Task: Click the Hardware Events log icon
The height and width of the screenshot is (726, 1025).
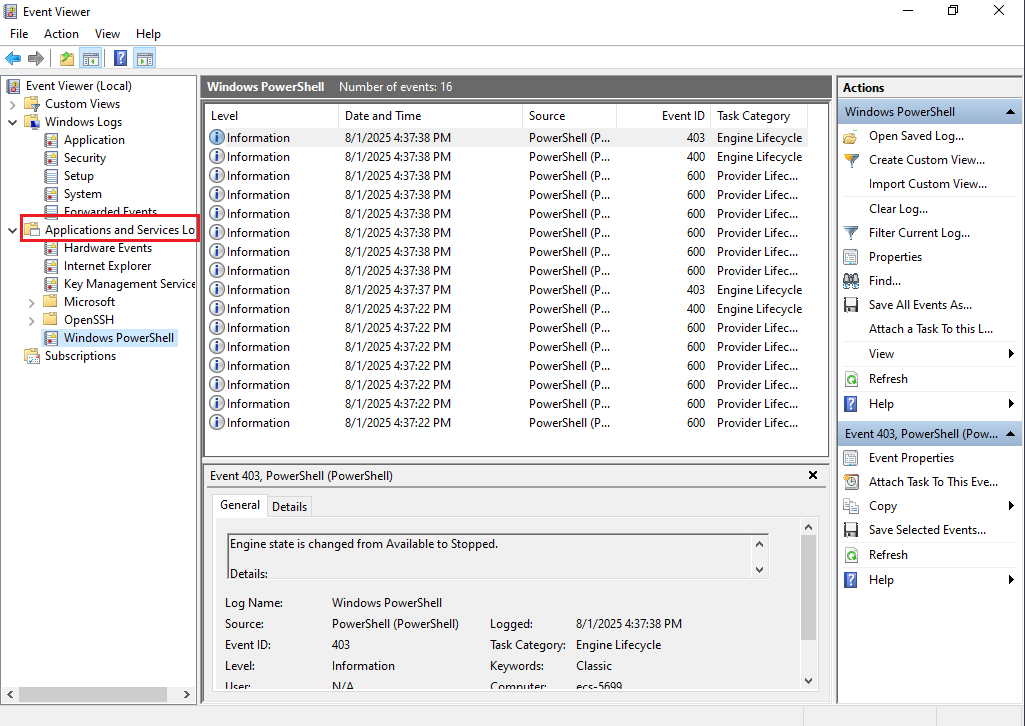Action: click(x=51, y=248)
